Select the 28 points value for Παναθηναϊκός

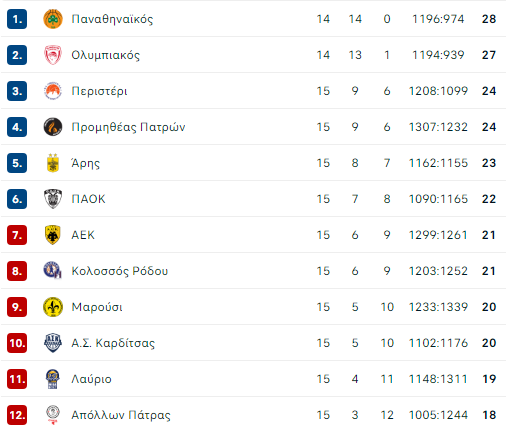(489, 19)
